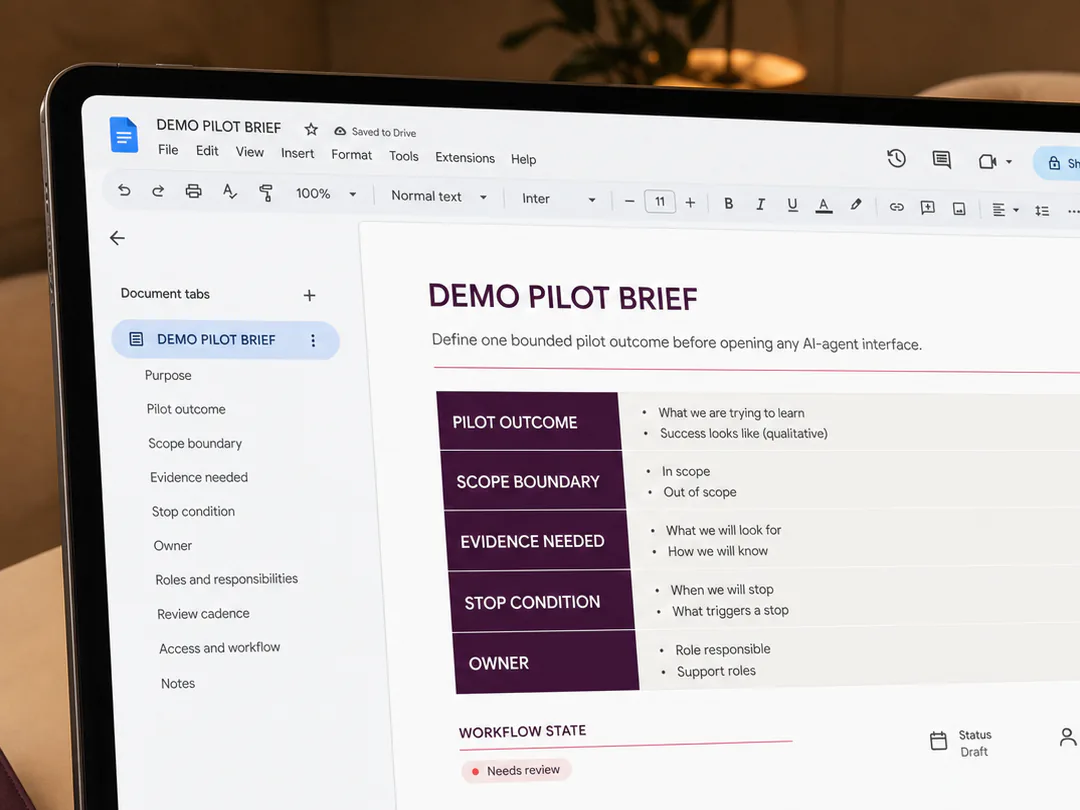Viewport: 1080px width, 810px height.
Task: Jump to Evidence needed in the outline
Action: coord(199,477)
